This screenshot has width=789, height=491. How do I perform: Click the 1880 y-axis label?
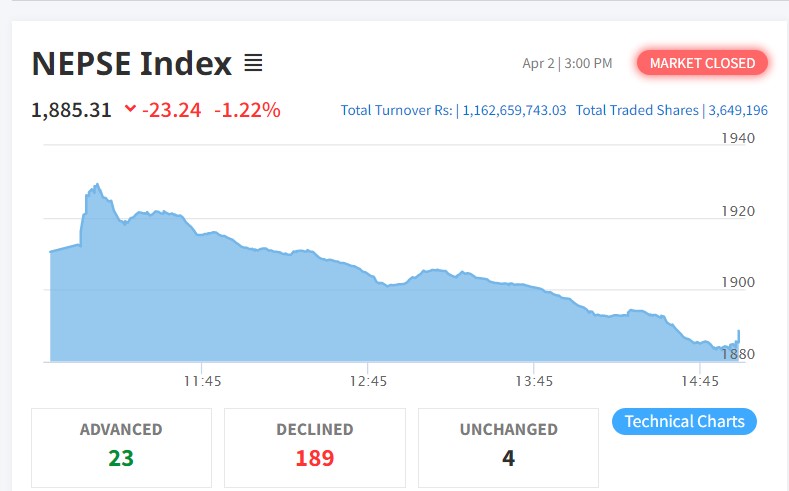click(737, 353)
